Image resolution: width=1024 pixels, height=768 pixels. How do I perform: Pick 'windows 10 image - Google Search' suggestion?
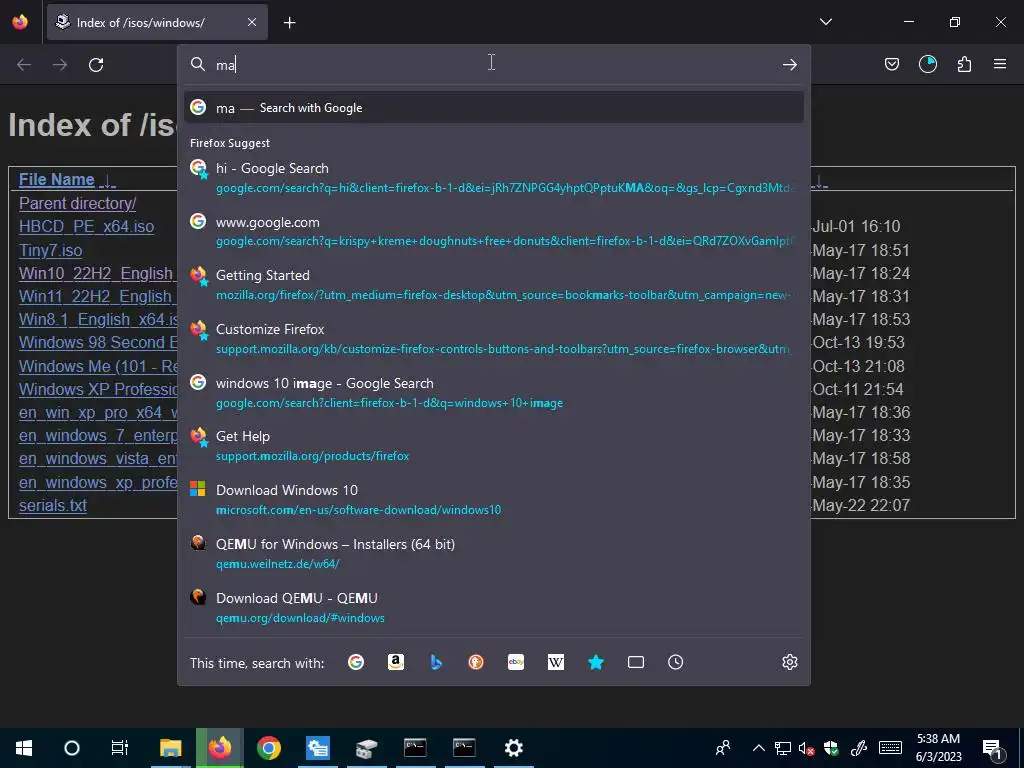(494, 392)
